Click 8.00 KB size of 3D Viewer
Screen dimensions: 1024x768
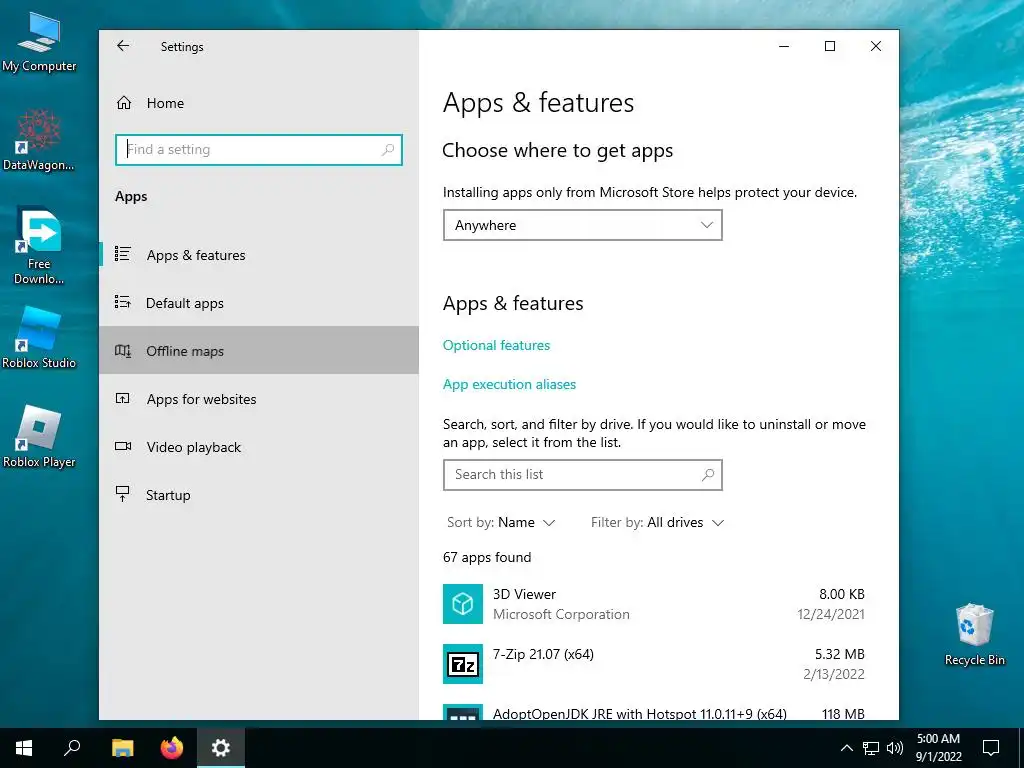[842, 594]
